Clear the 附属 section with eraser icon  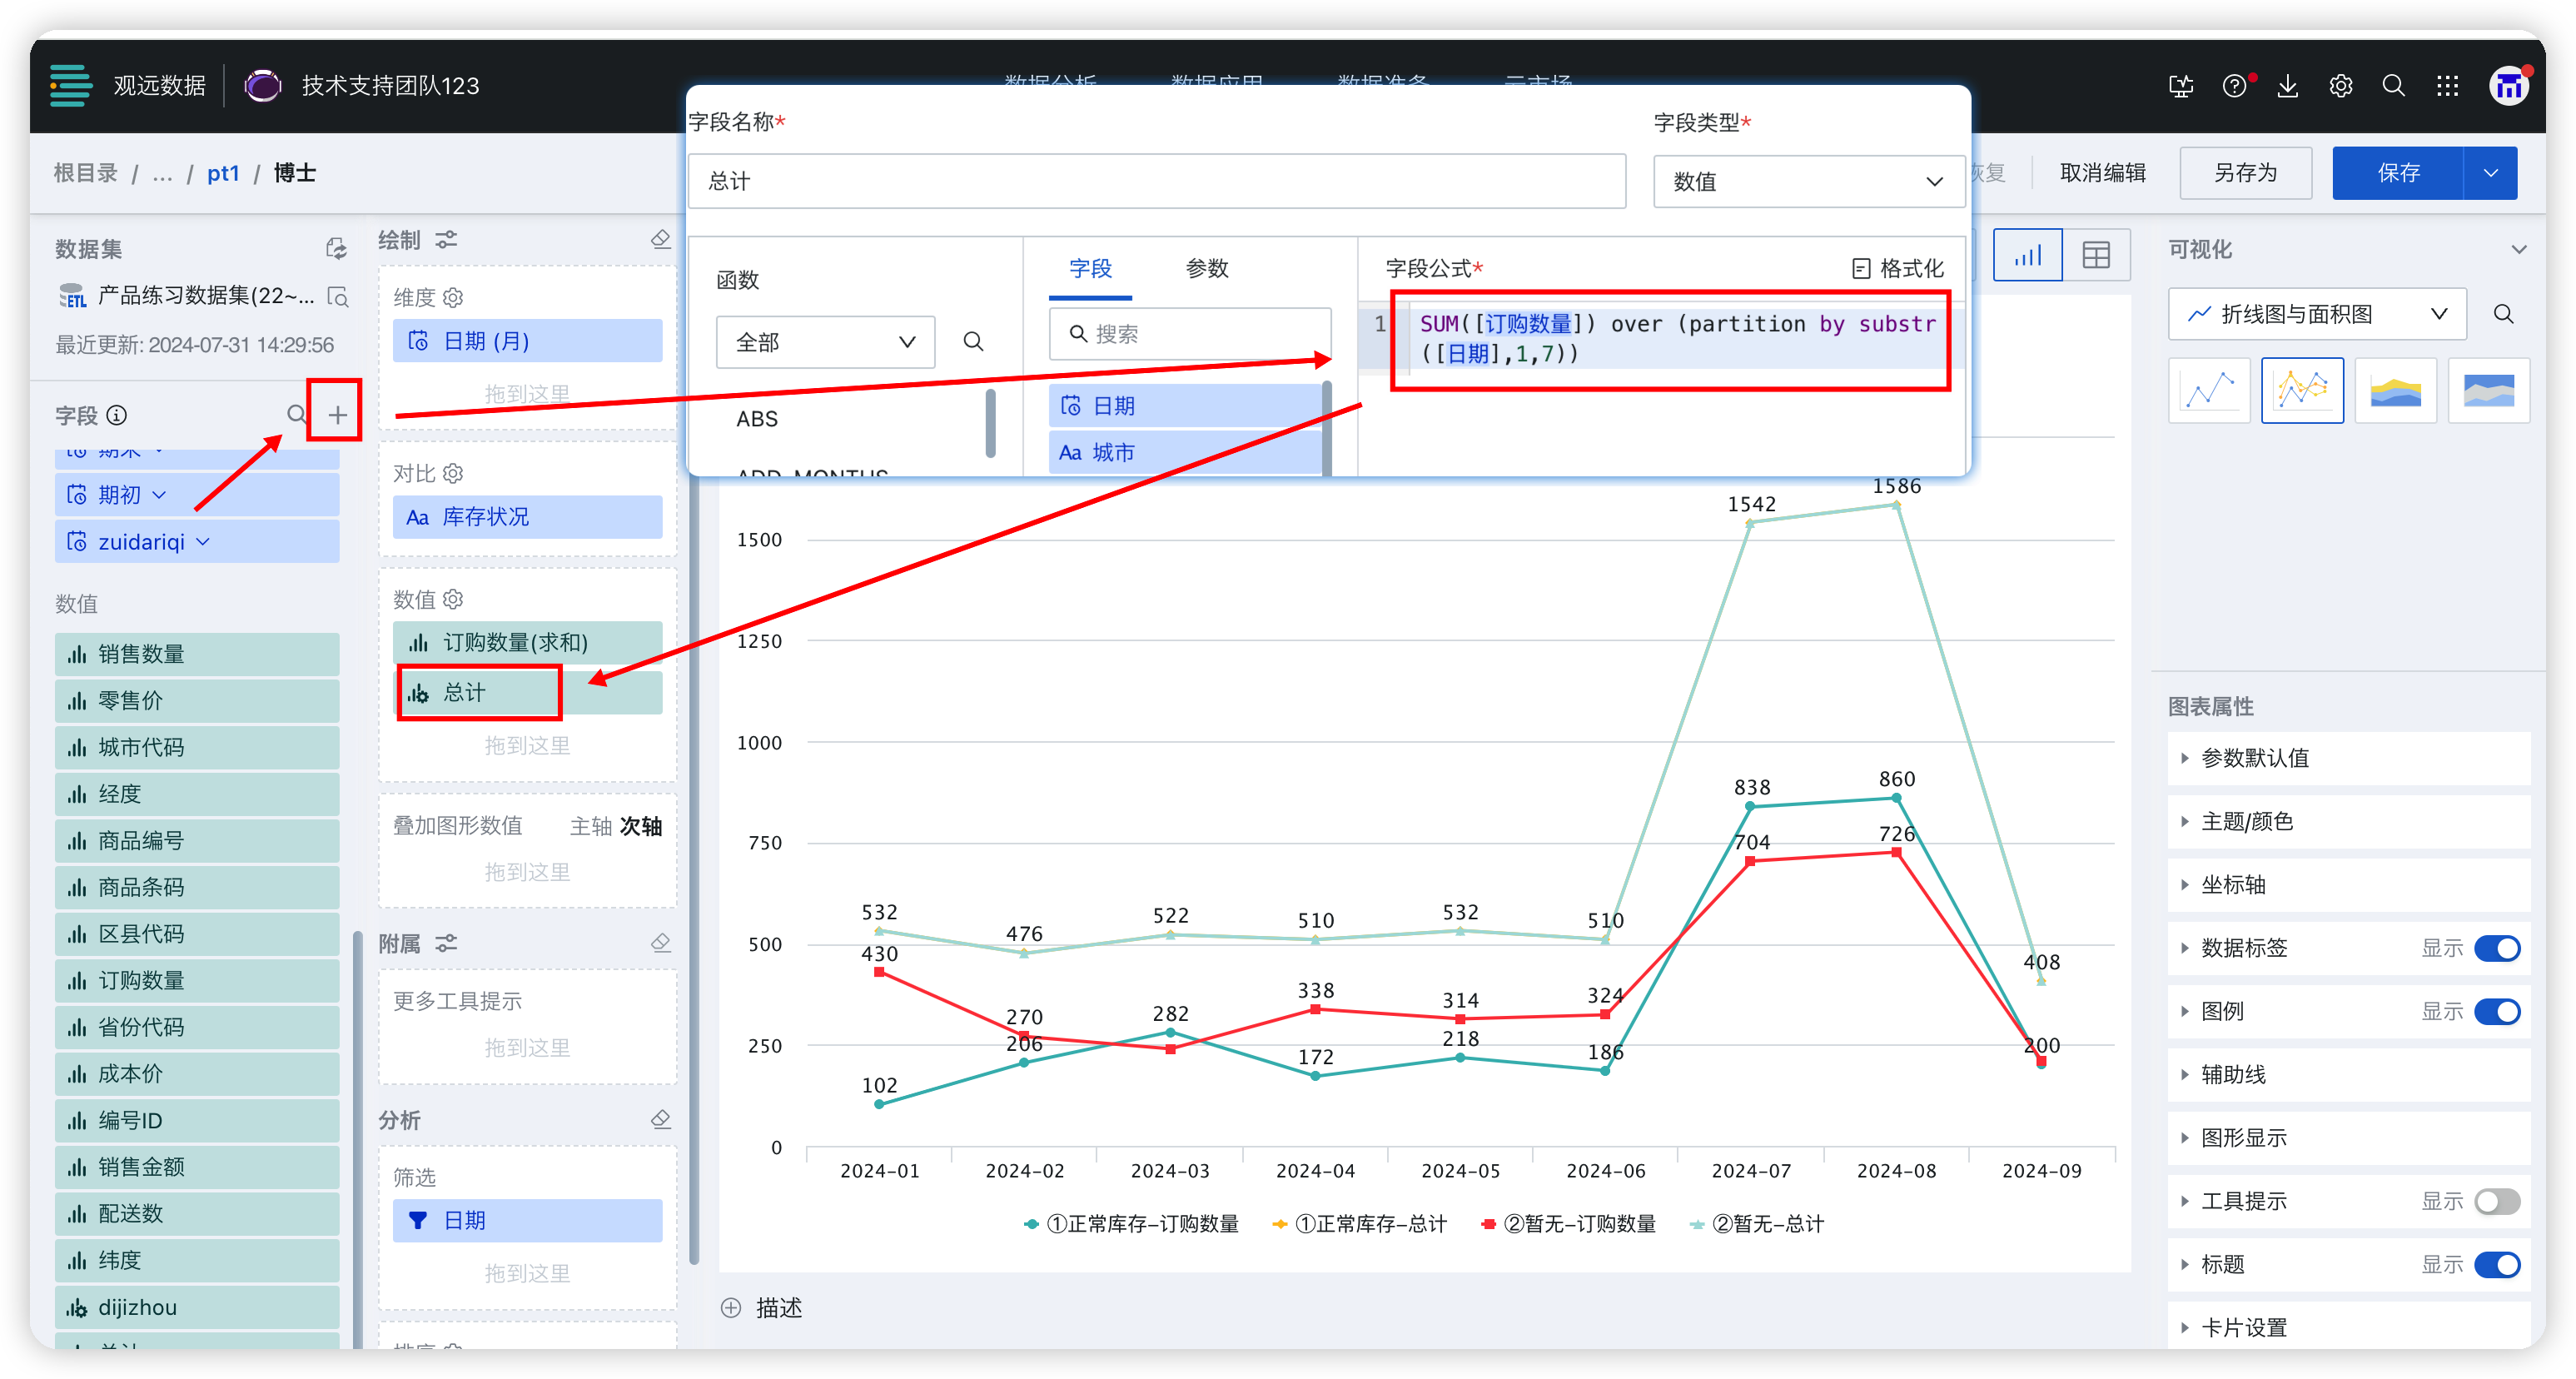pos(660,943)
